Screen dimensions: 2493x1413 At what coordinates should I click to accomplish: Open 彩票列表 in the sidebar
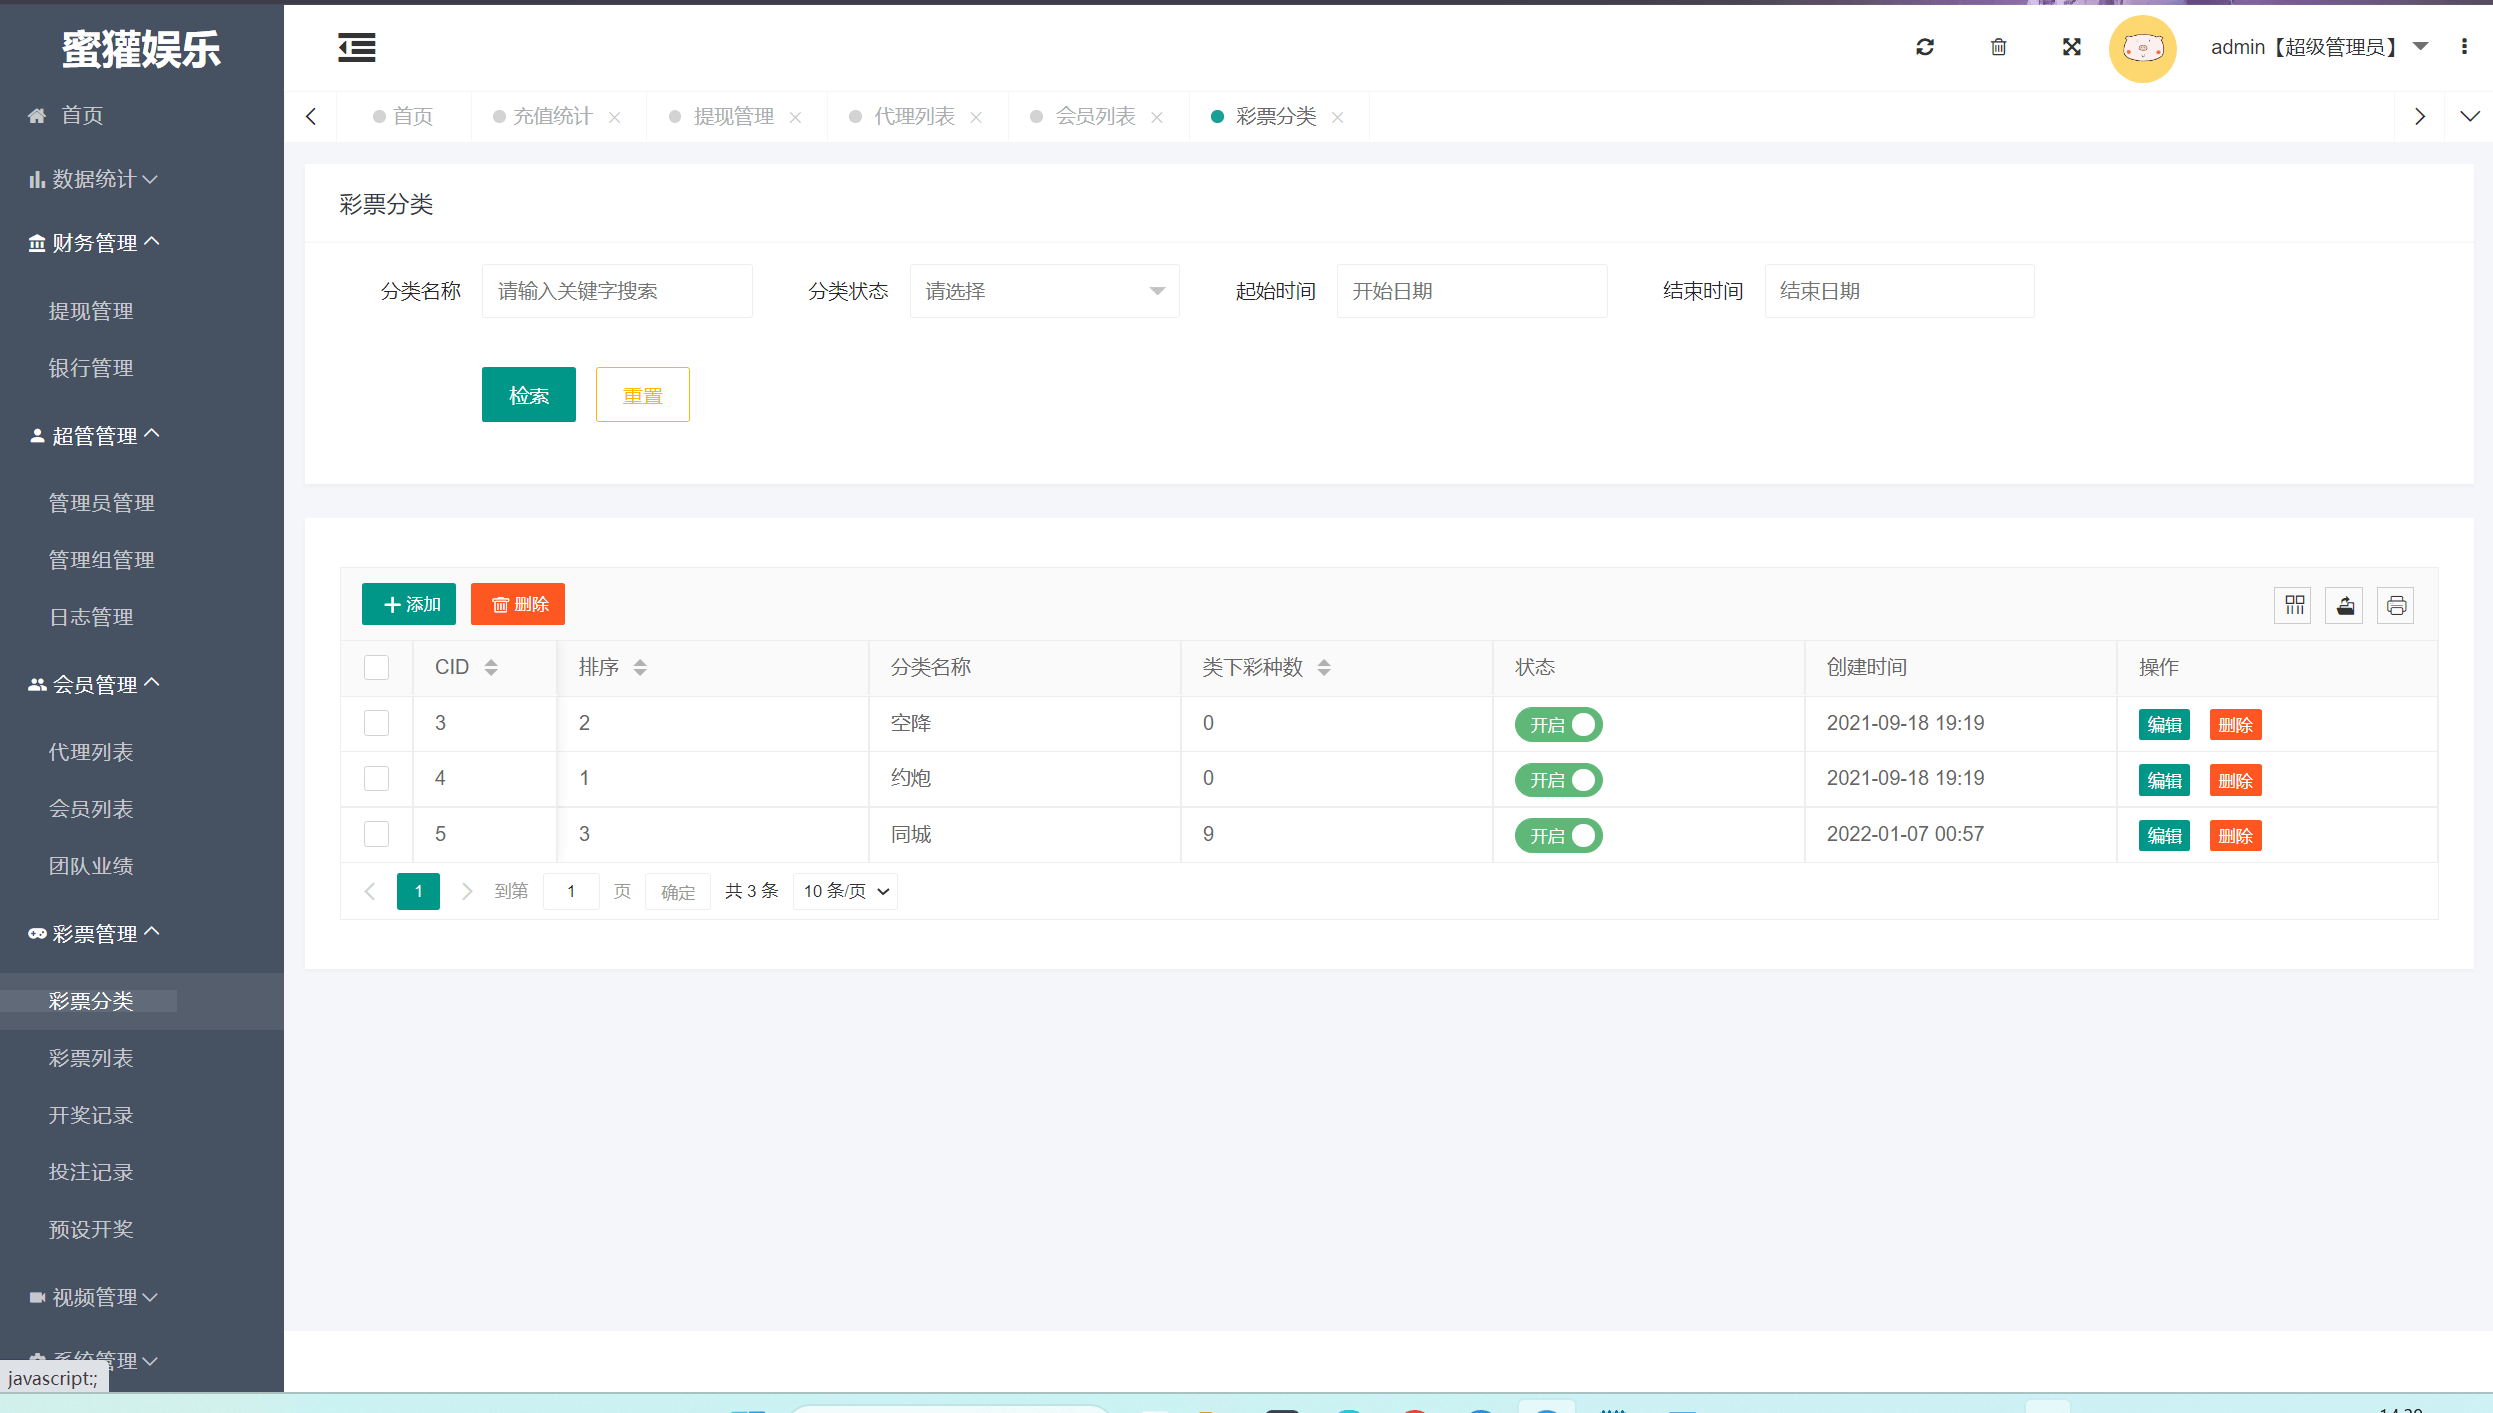point(91,1058)
